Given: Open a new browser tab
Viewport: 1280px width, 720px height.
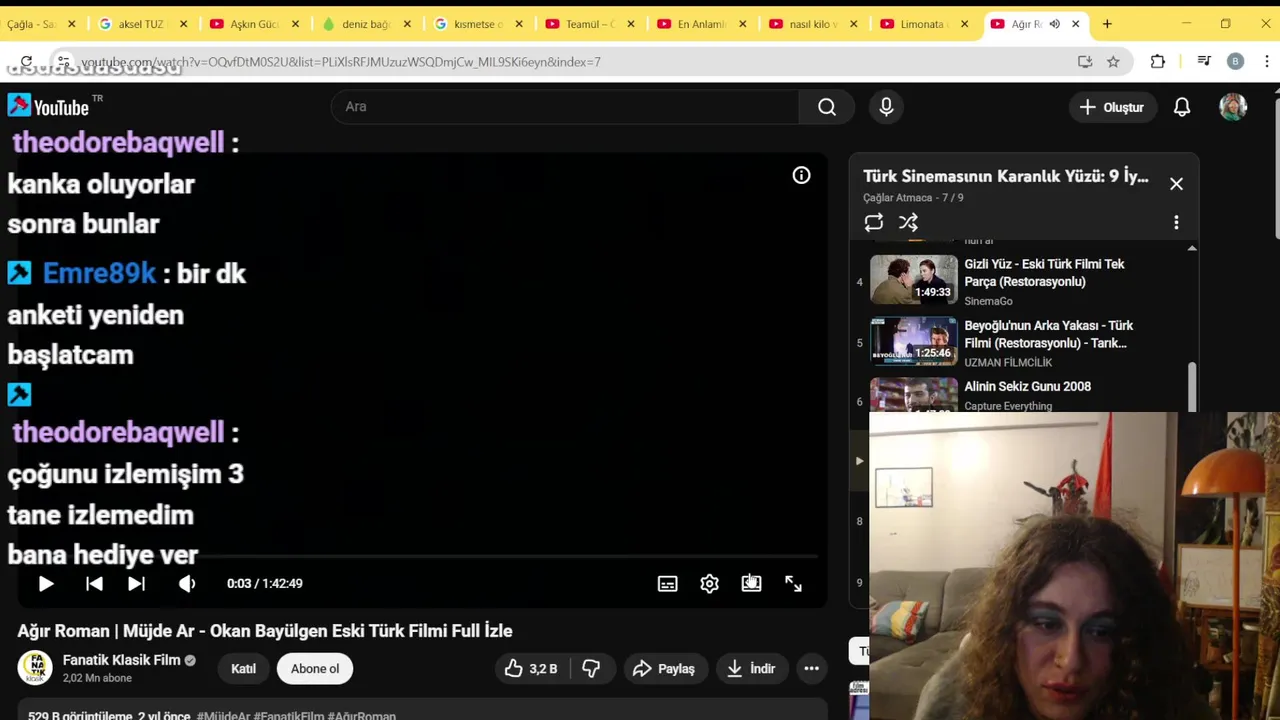Looking at the screenshot, I should point(1107,24).
